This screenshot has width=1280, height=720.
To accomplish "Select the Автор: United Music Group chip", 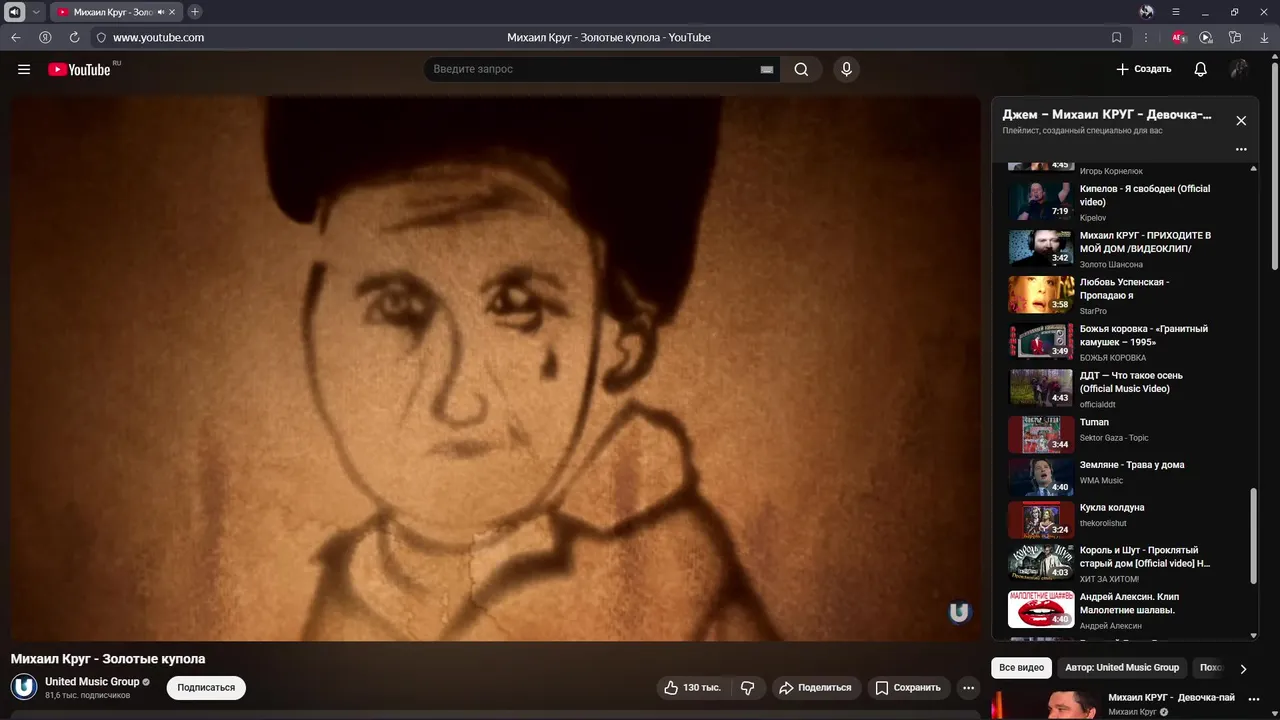I will point(1122,667).
